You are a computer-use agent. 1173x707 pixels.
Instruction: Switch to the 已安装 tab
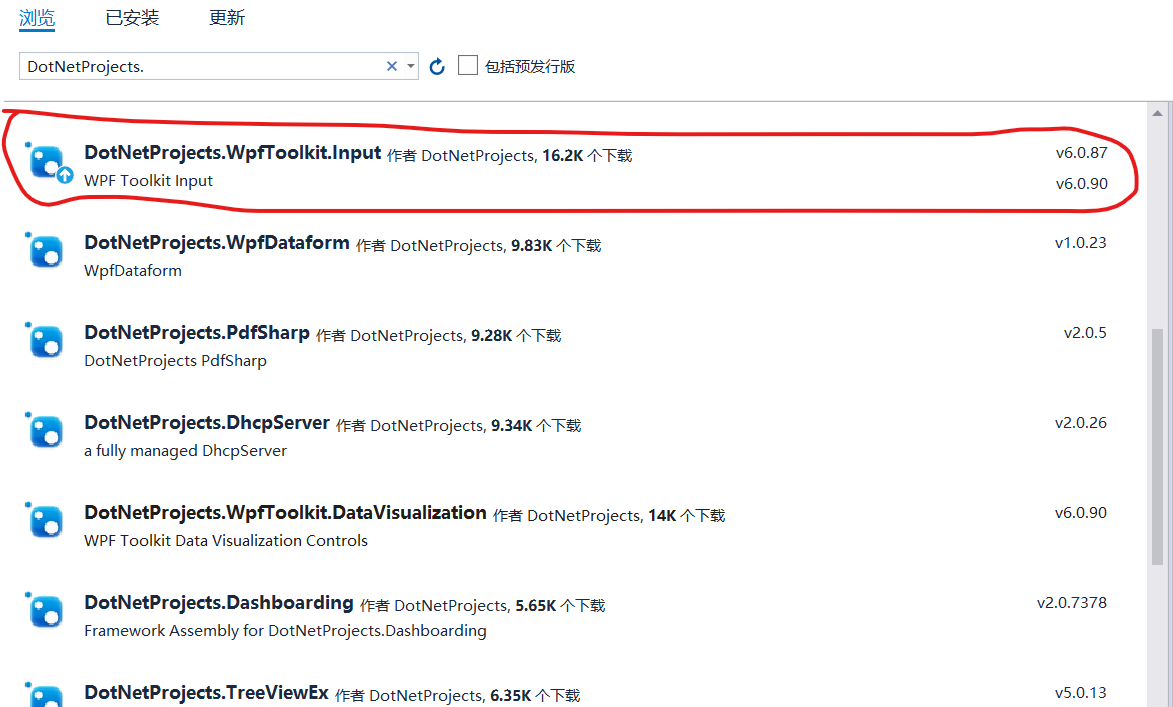tap(132, 17)
